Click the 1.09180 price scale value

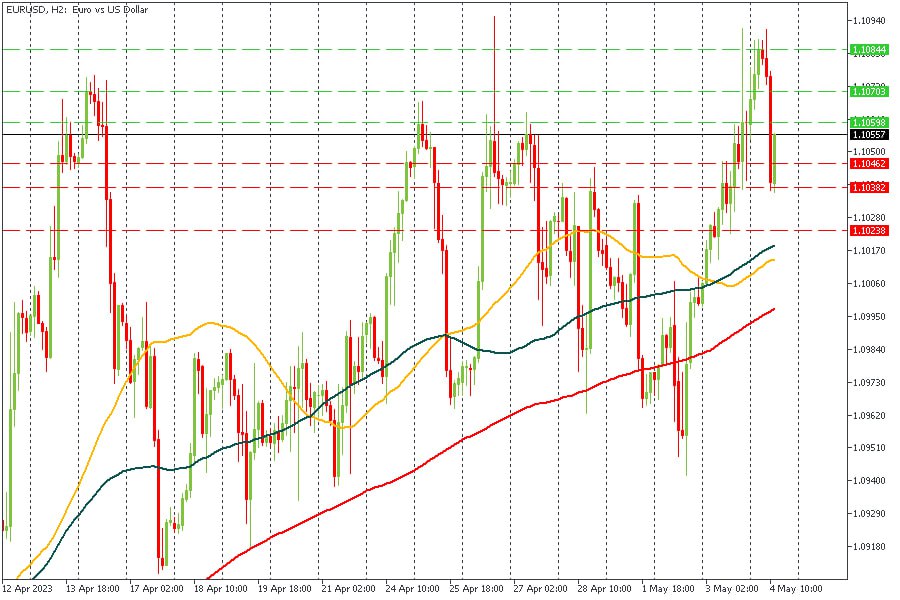(869, 547)
